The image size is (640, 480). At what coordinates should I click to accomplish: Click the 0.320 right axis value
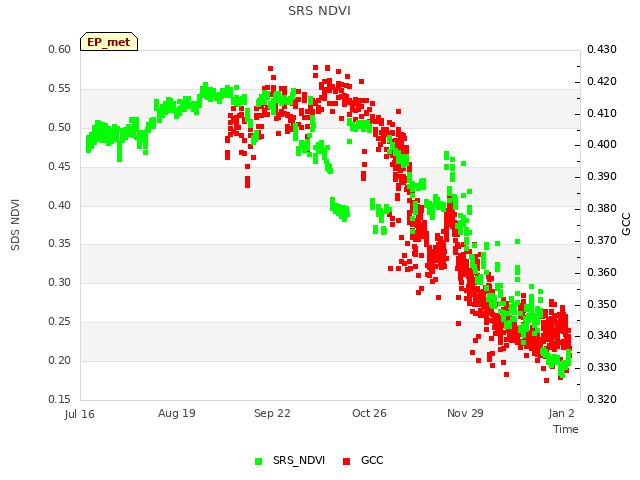pyautogui.click(x=602, y=399)
